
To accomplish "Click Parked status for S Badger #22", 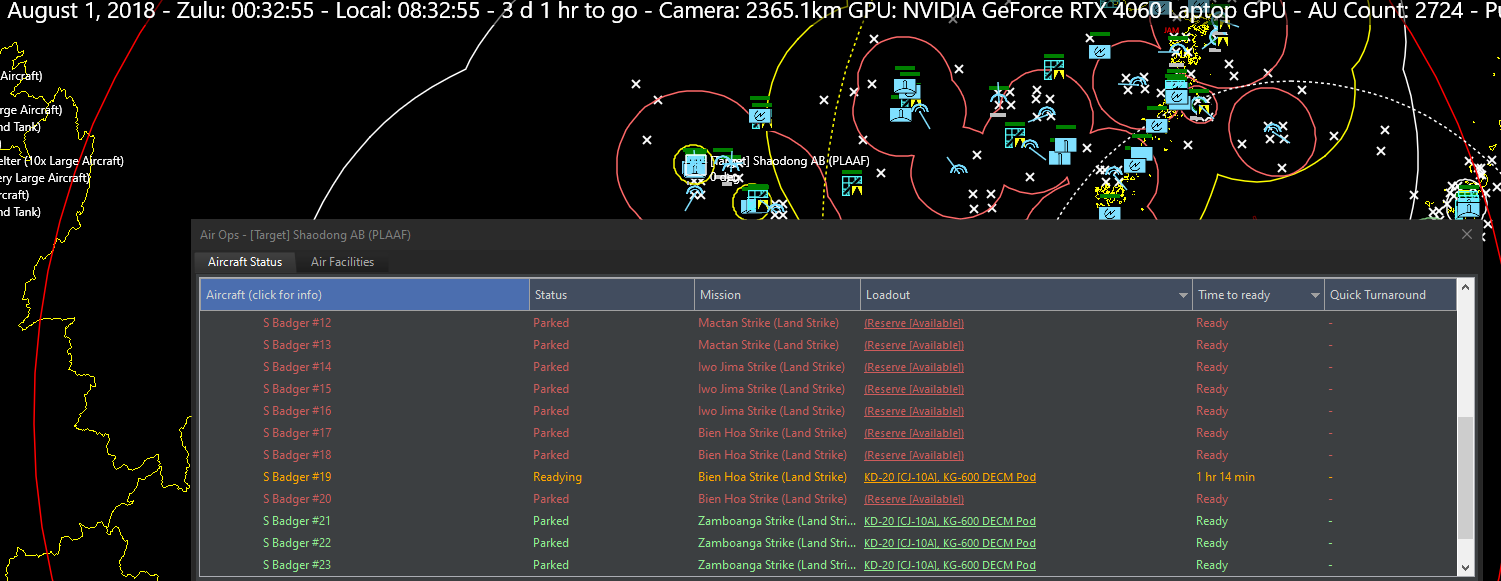I will click(x=551, y=543).
